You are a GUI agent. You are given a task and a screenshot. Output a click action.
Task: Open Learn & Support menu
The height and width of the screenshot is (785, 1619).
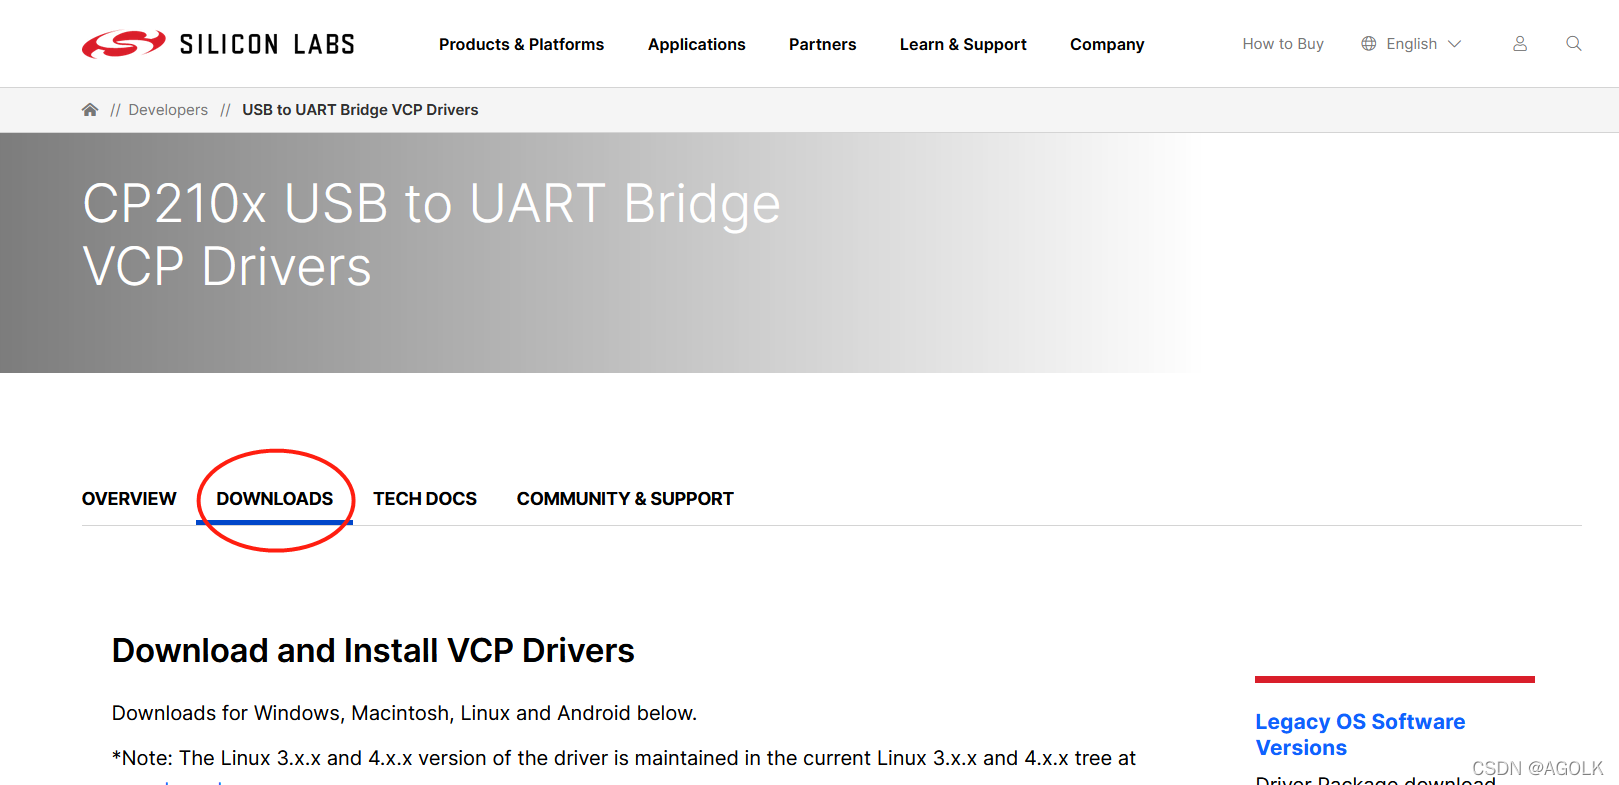(963, 44)
